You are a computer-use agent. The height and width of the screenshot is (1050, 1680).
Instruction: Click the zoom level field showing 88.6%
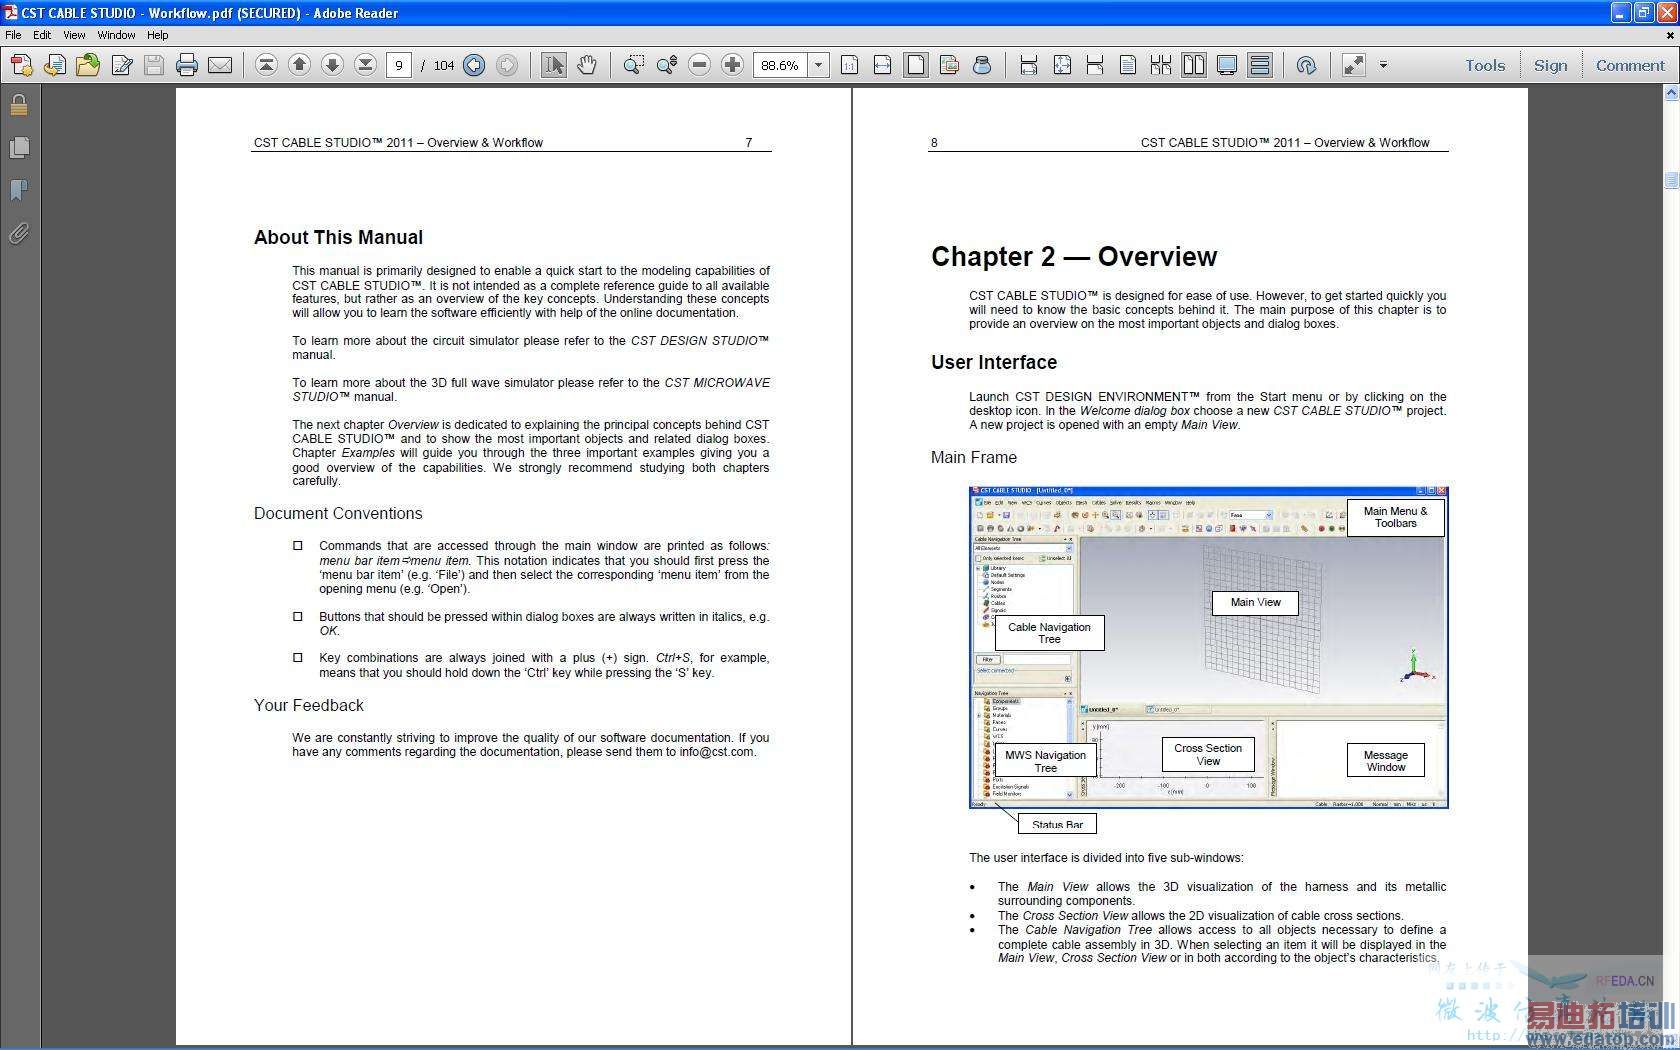tap(780, 65)
